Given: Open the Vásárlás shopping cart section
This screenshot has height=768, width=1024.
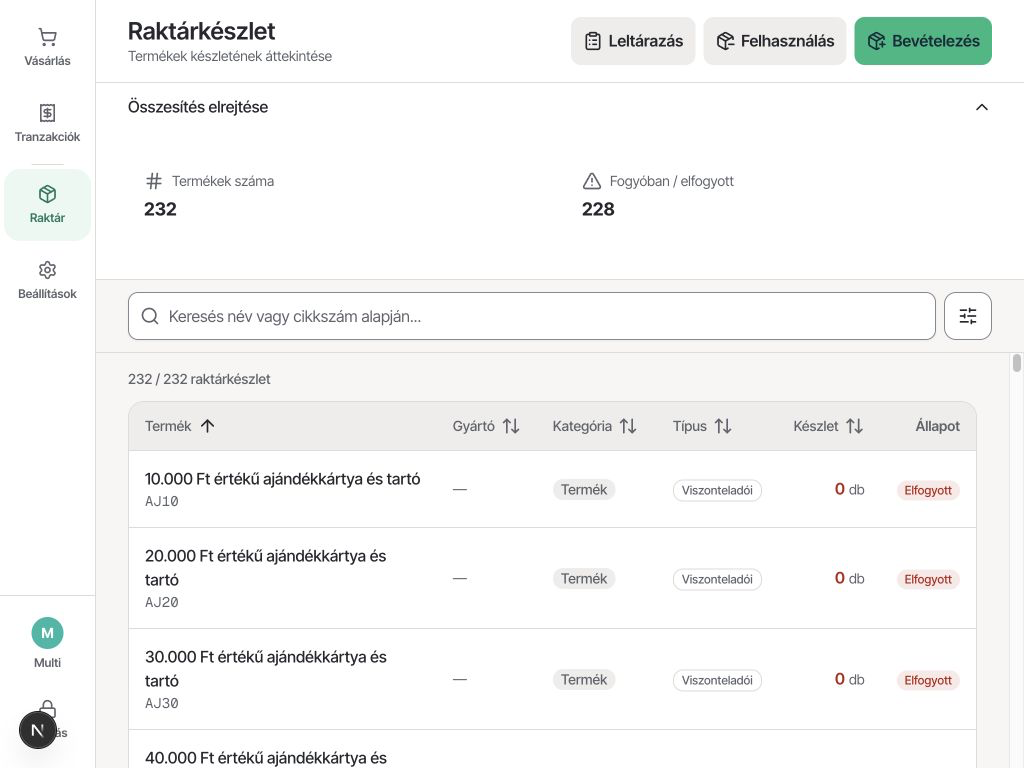Looking at the screenshot, I should [x=47, y=47].
